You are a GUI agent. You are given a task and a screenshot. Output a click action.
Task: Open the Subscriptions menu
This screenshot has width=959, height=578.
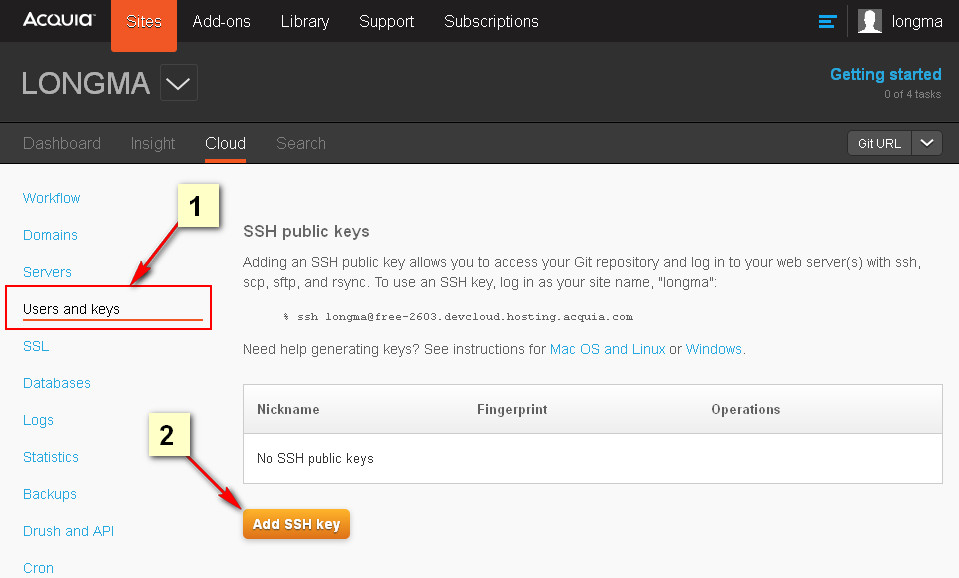pyautogui.click(x=491, y=22)
